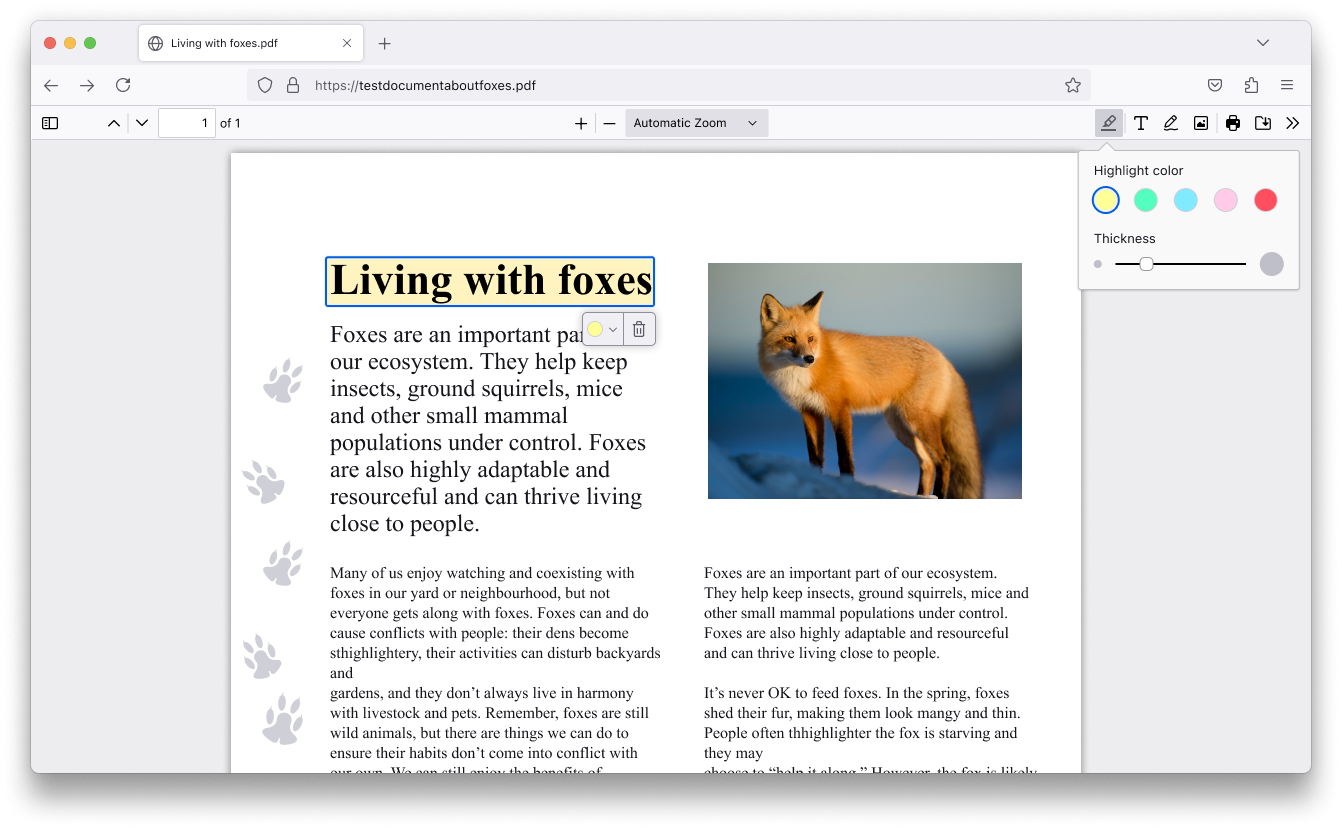Open the Add image stamp tool
This screenshot has width=1342, height=829.
point(1200,122)
